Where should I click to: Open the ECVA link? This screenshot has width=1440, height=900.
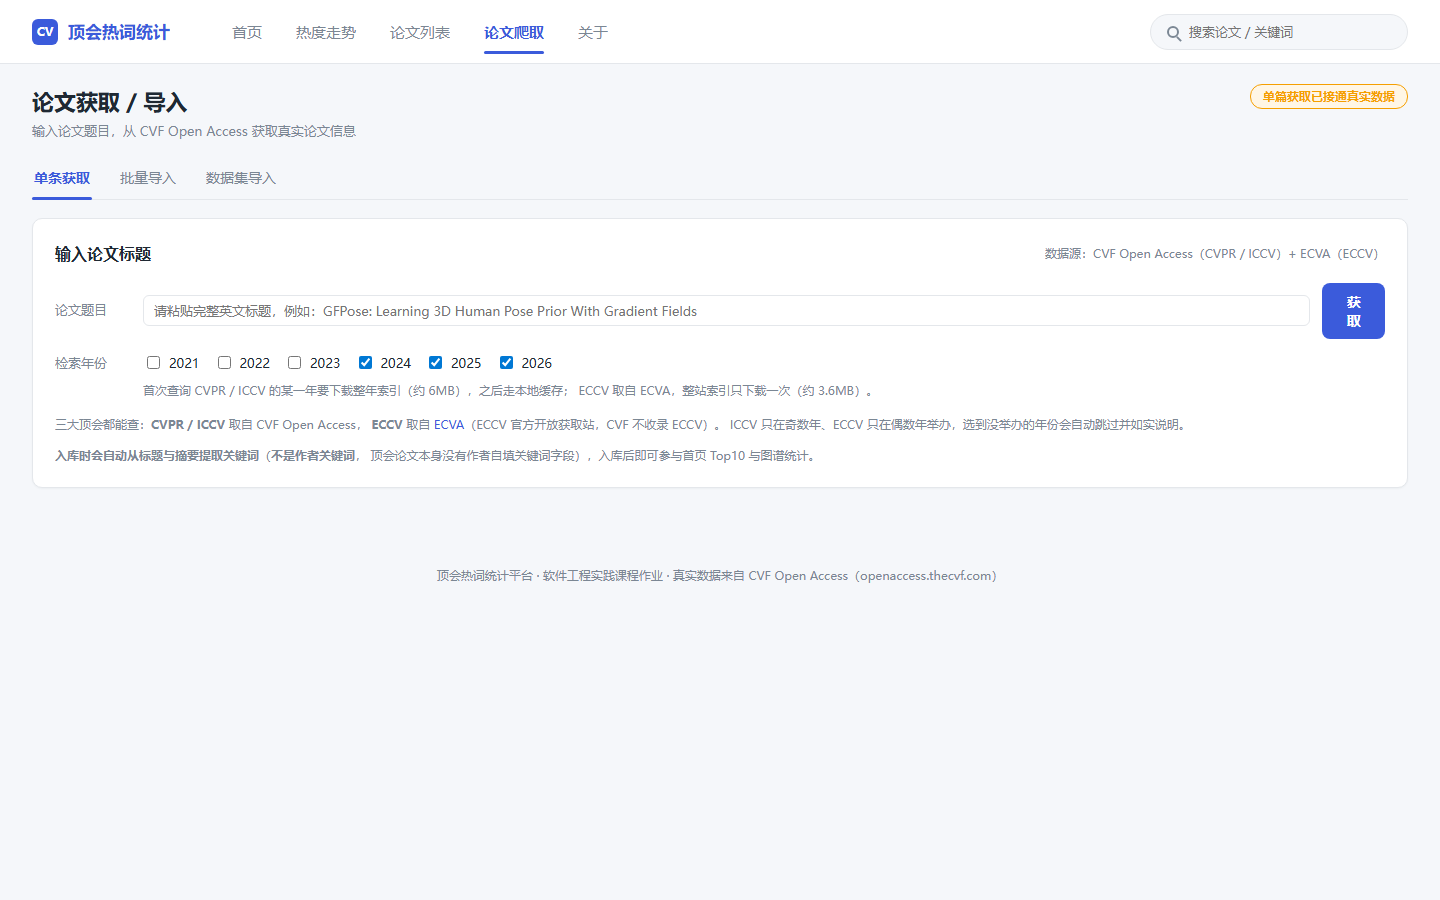point(449,425)
